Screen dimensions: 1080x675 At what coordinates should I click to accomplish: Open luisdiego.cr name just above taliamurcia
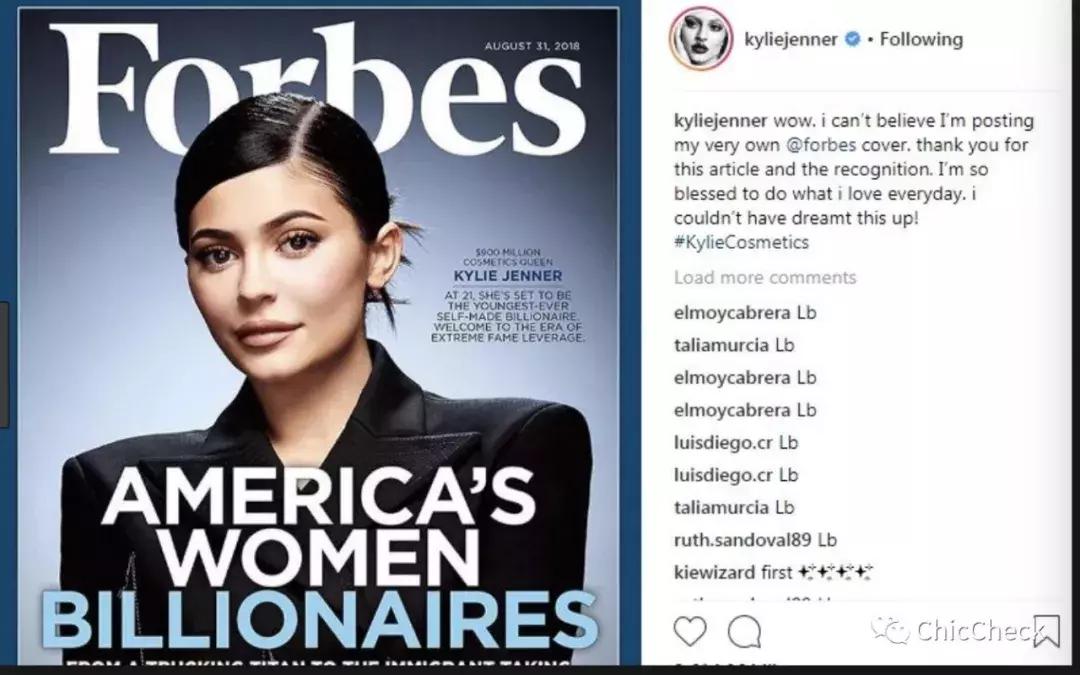pyautogui.click(x=723, y=475)
